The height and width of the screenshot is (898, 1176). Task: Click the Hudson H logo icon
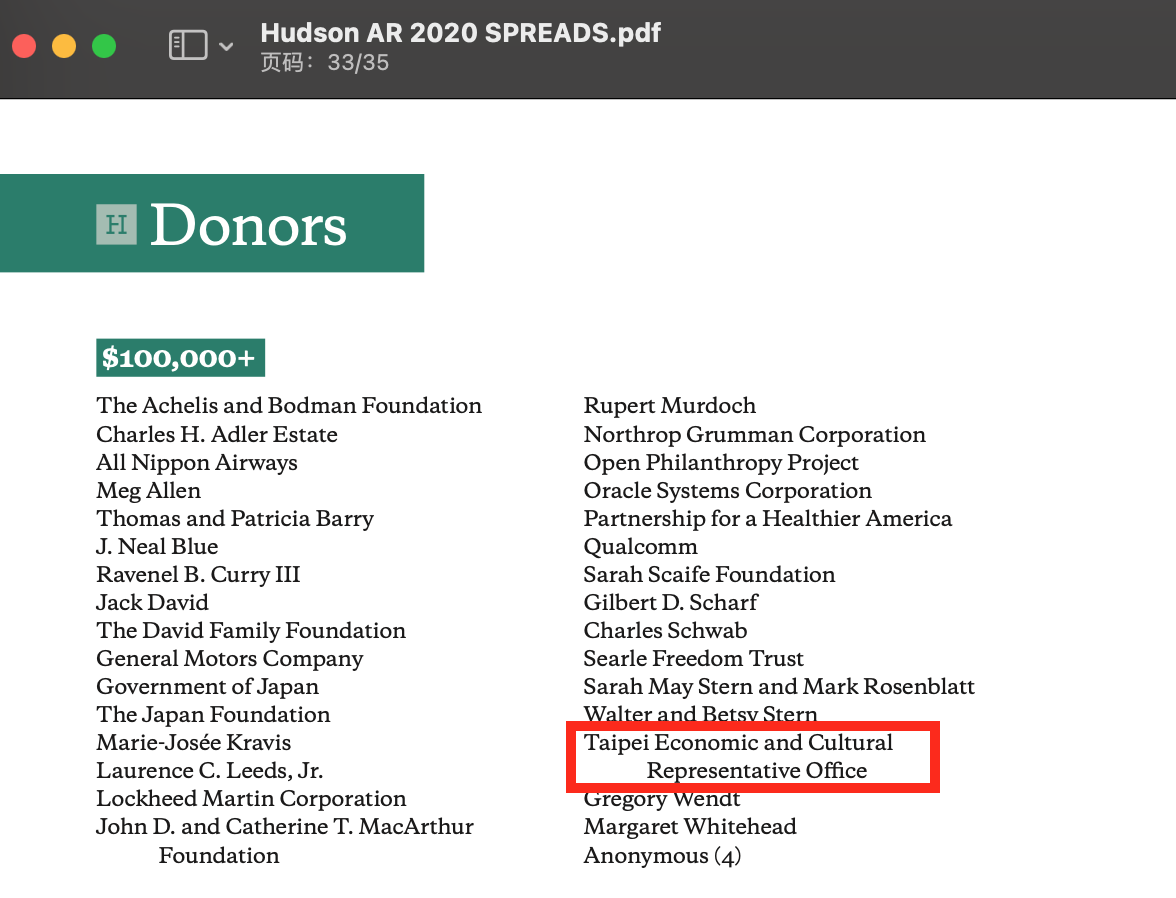click(x=116, y=223)
